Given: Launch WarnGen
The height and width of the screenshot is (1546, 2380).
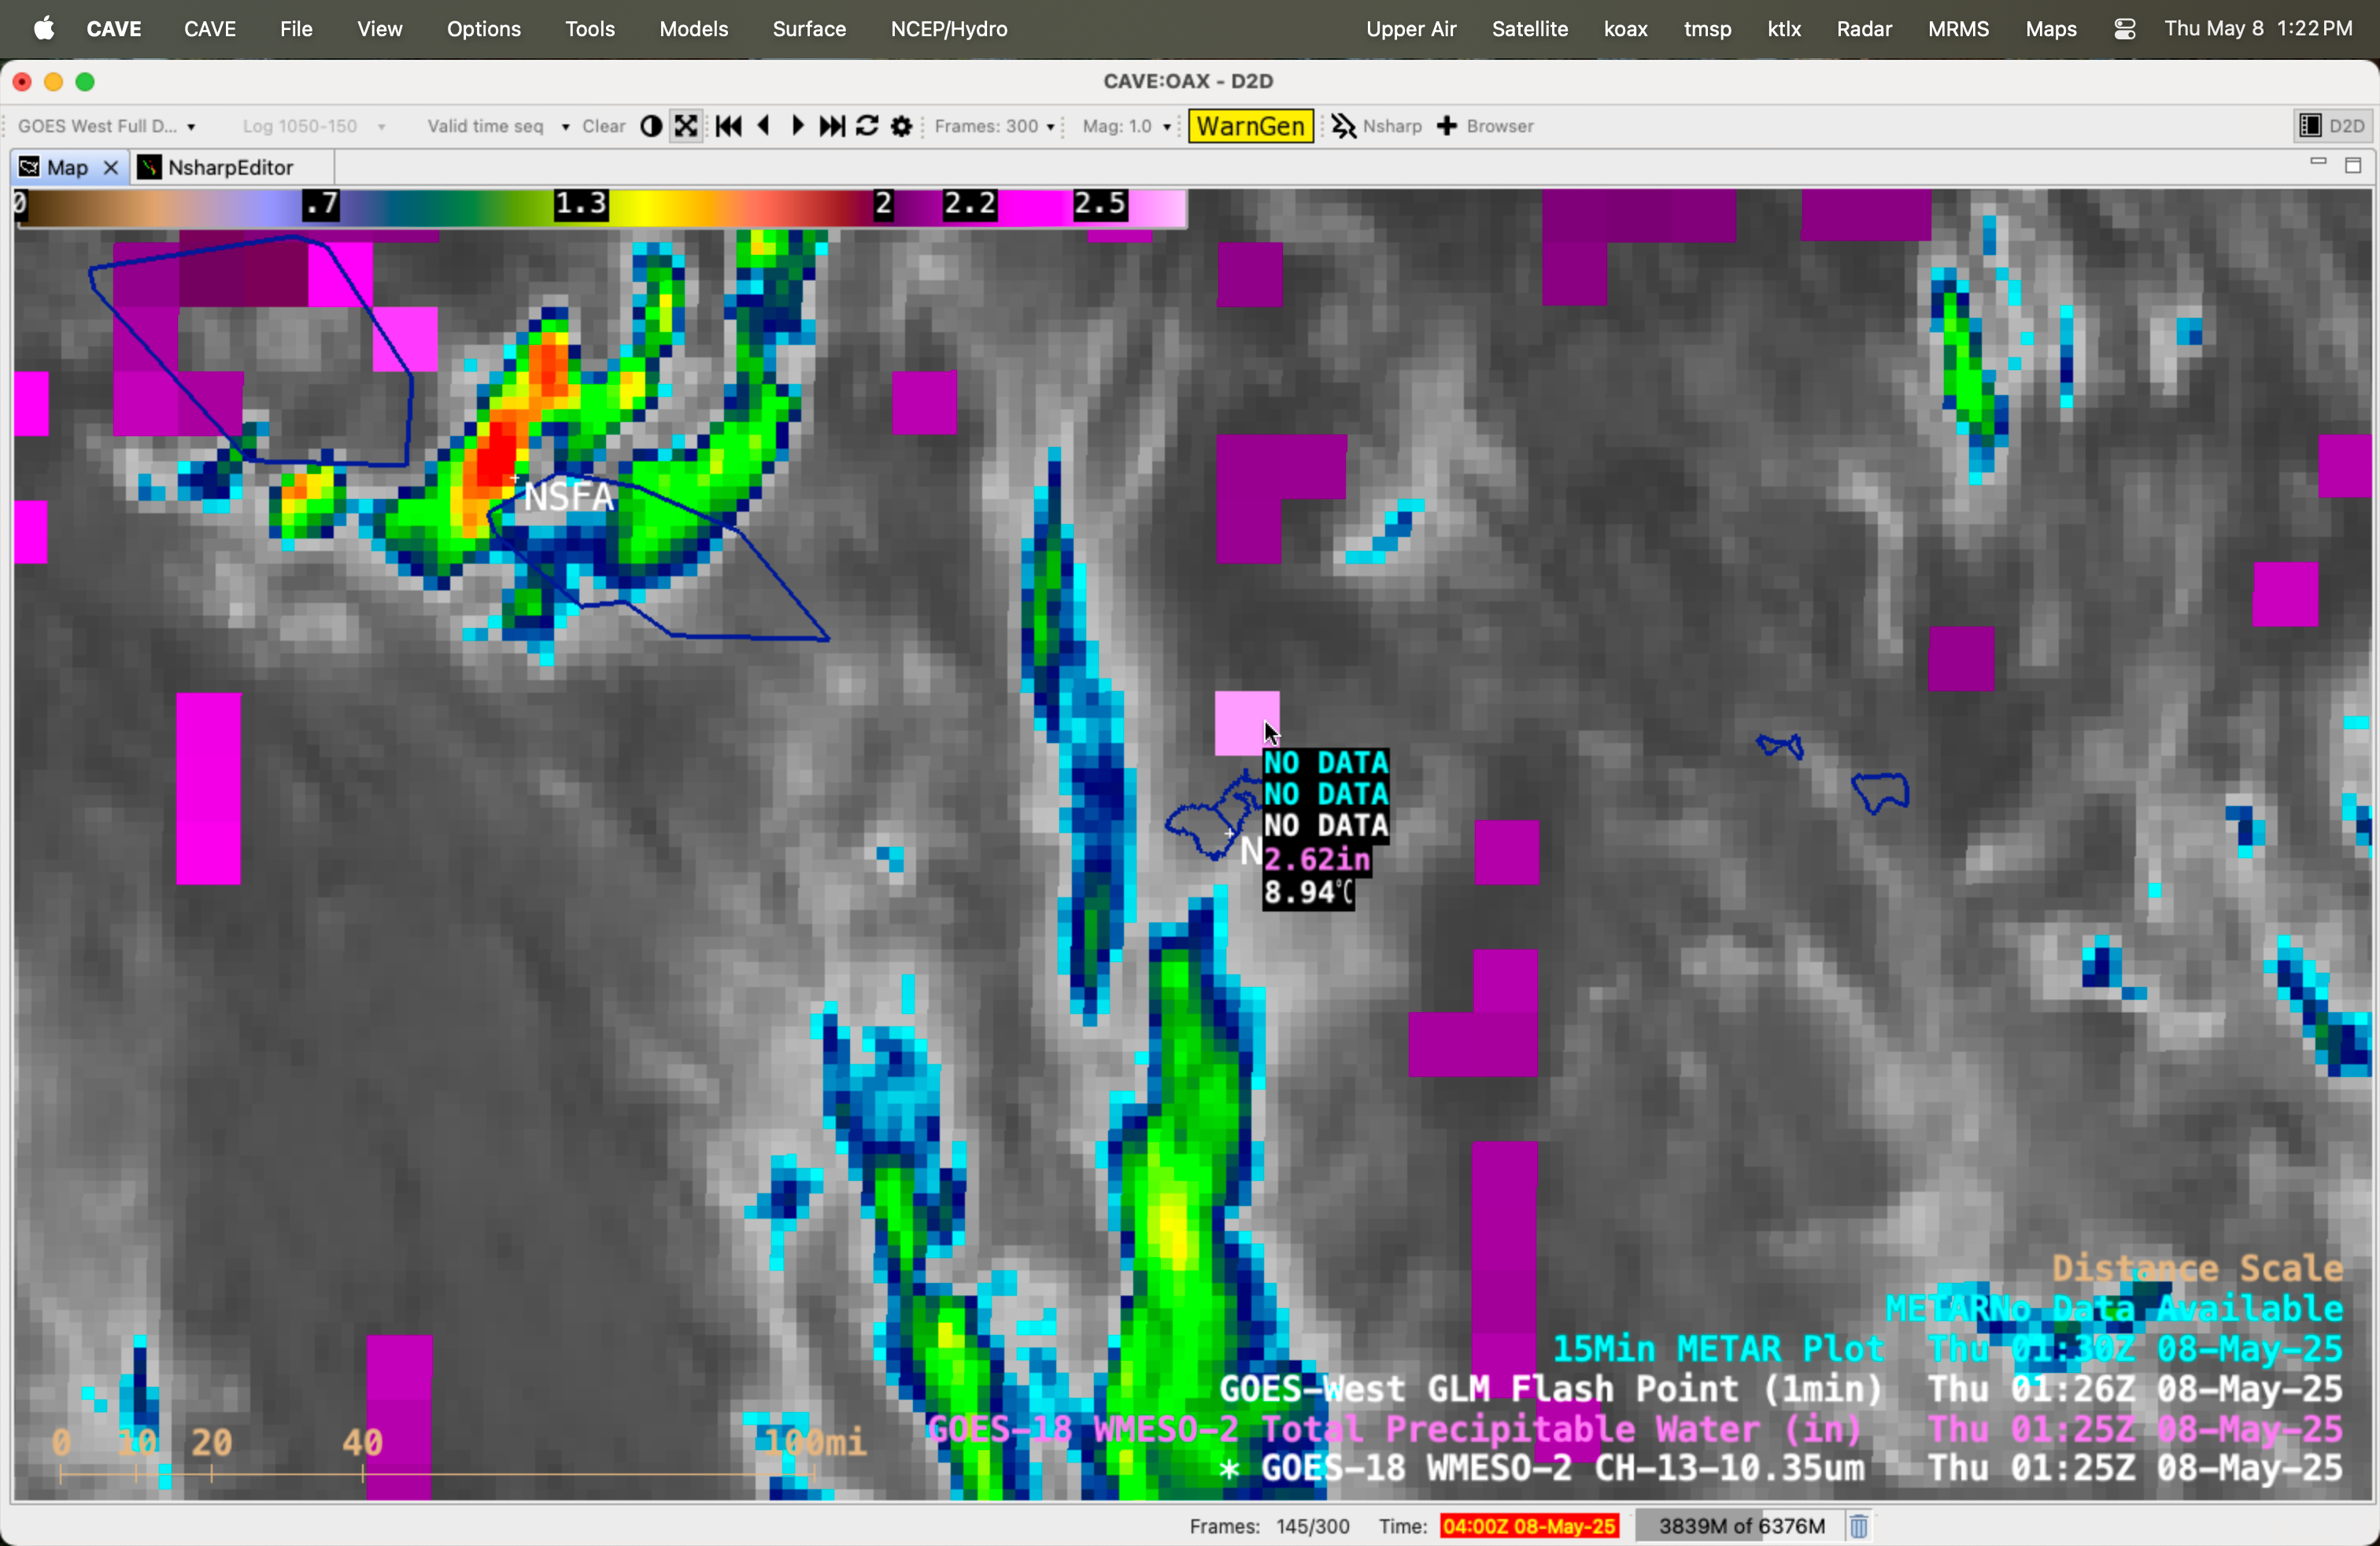Looking at the screenshot, I should [x=1250, y=126].
